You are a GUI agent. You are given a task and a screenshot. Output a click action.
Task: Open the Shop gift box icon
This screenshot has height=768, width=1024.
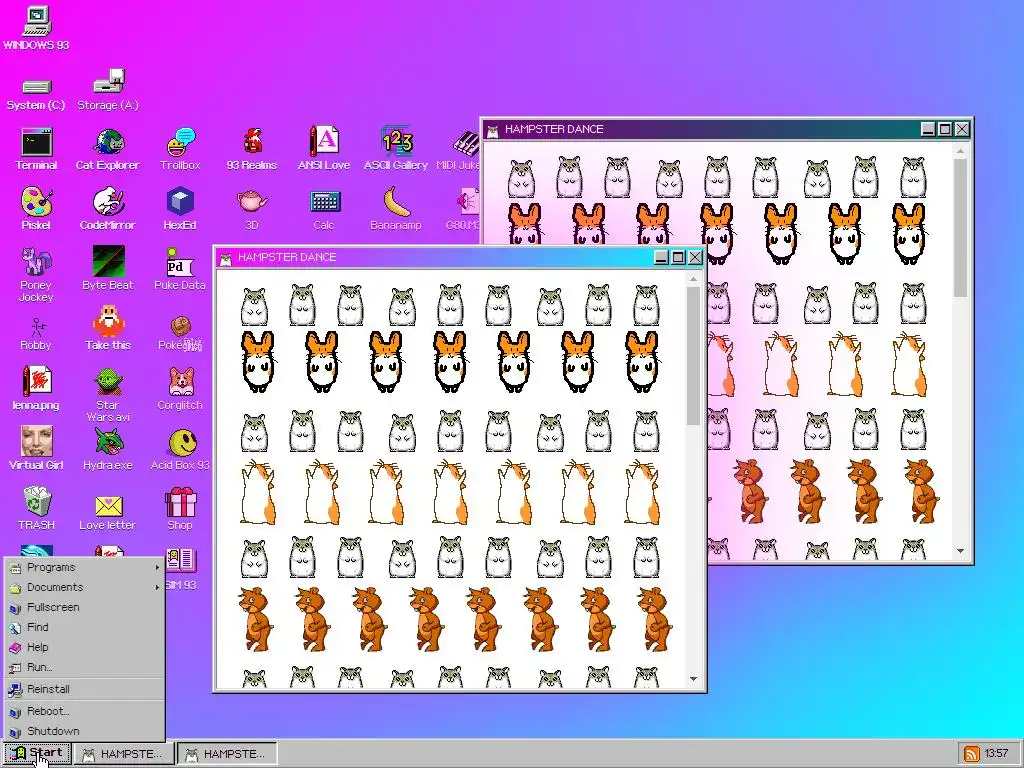[x=180, y=508]
